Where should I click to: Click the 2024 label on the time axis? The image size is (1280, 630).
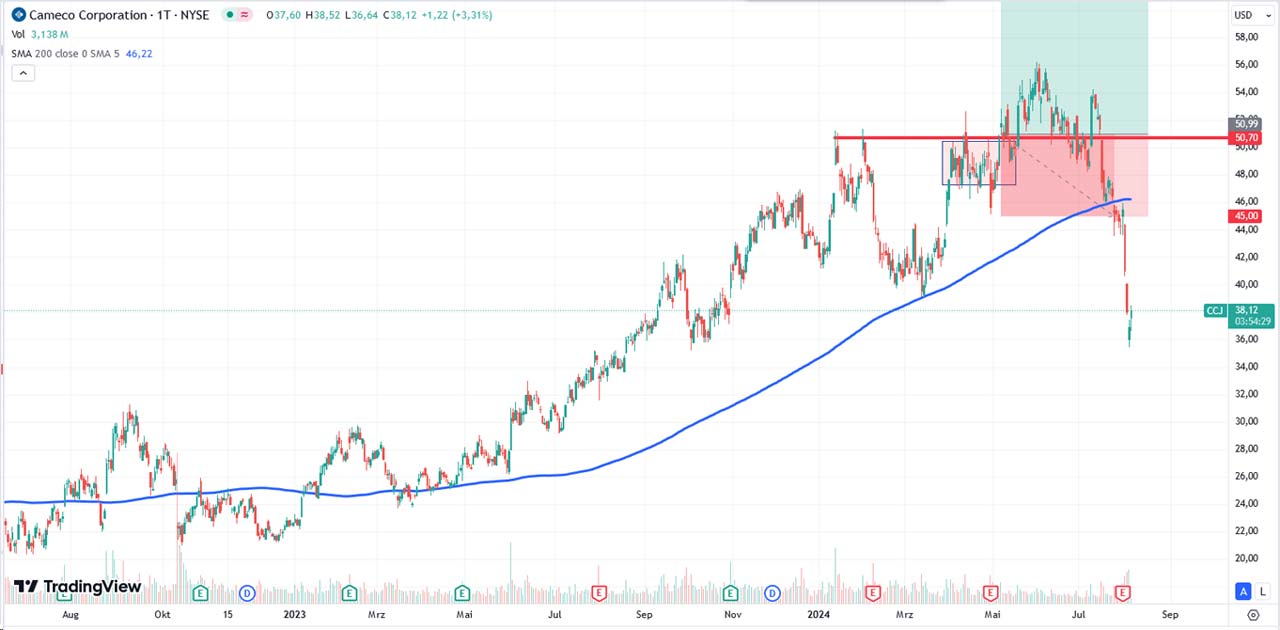tap(821, 614)
